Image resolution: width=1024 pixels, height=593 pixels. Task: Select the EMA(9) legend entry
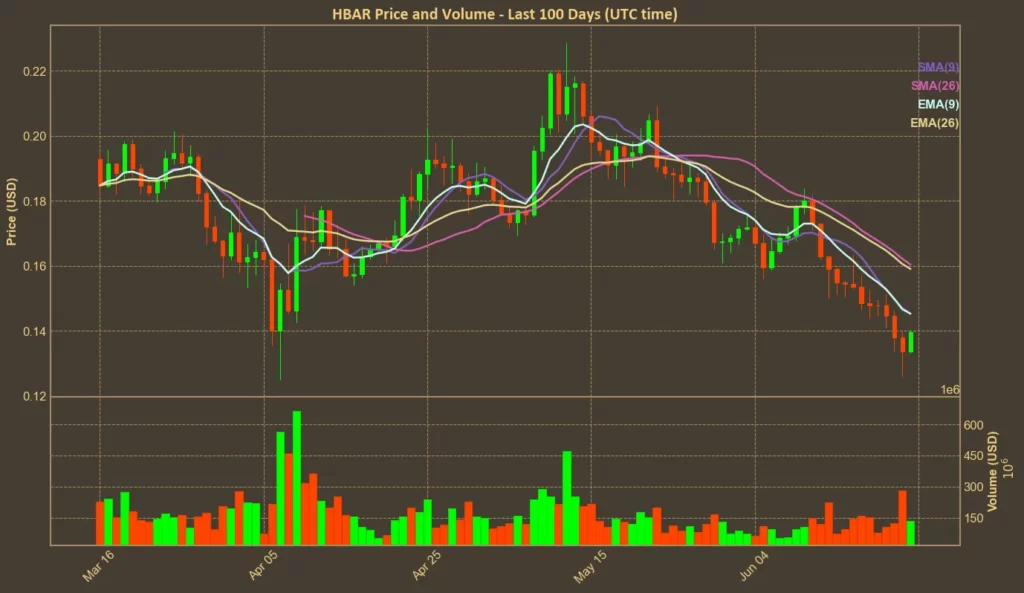coord(938,104)
